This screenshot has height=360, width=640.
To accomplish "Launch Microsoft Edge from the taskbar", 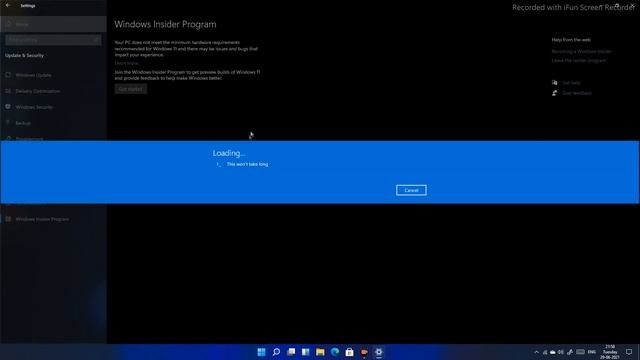I will [335, 352].
